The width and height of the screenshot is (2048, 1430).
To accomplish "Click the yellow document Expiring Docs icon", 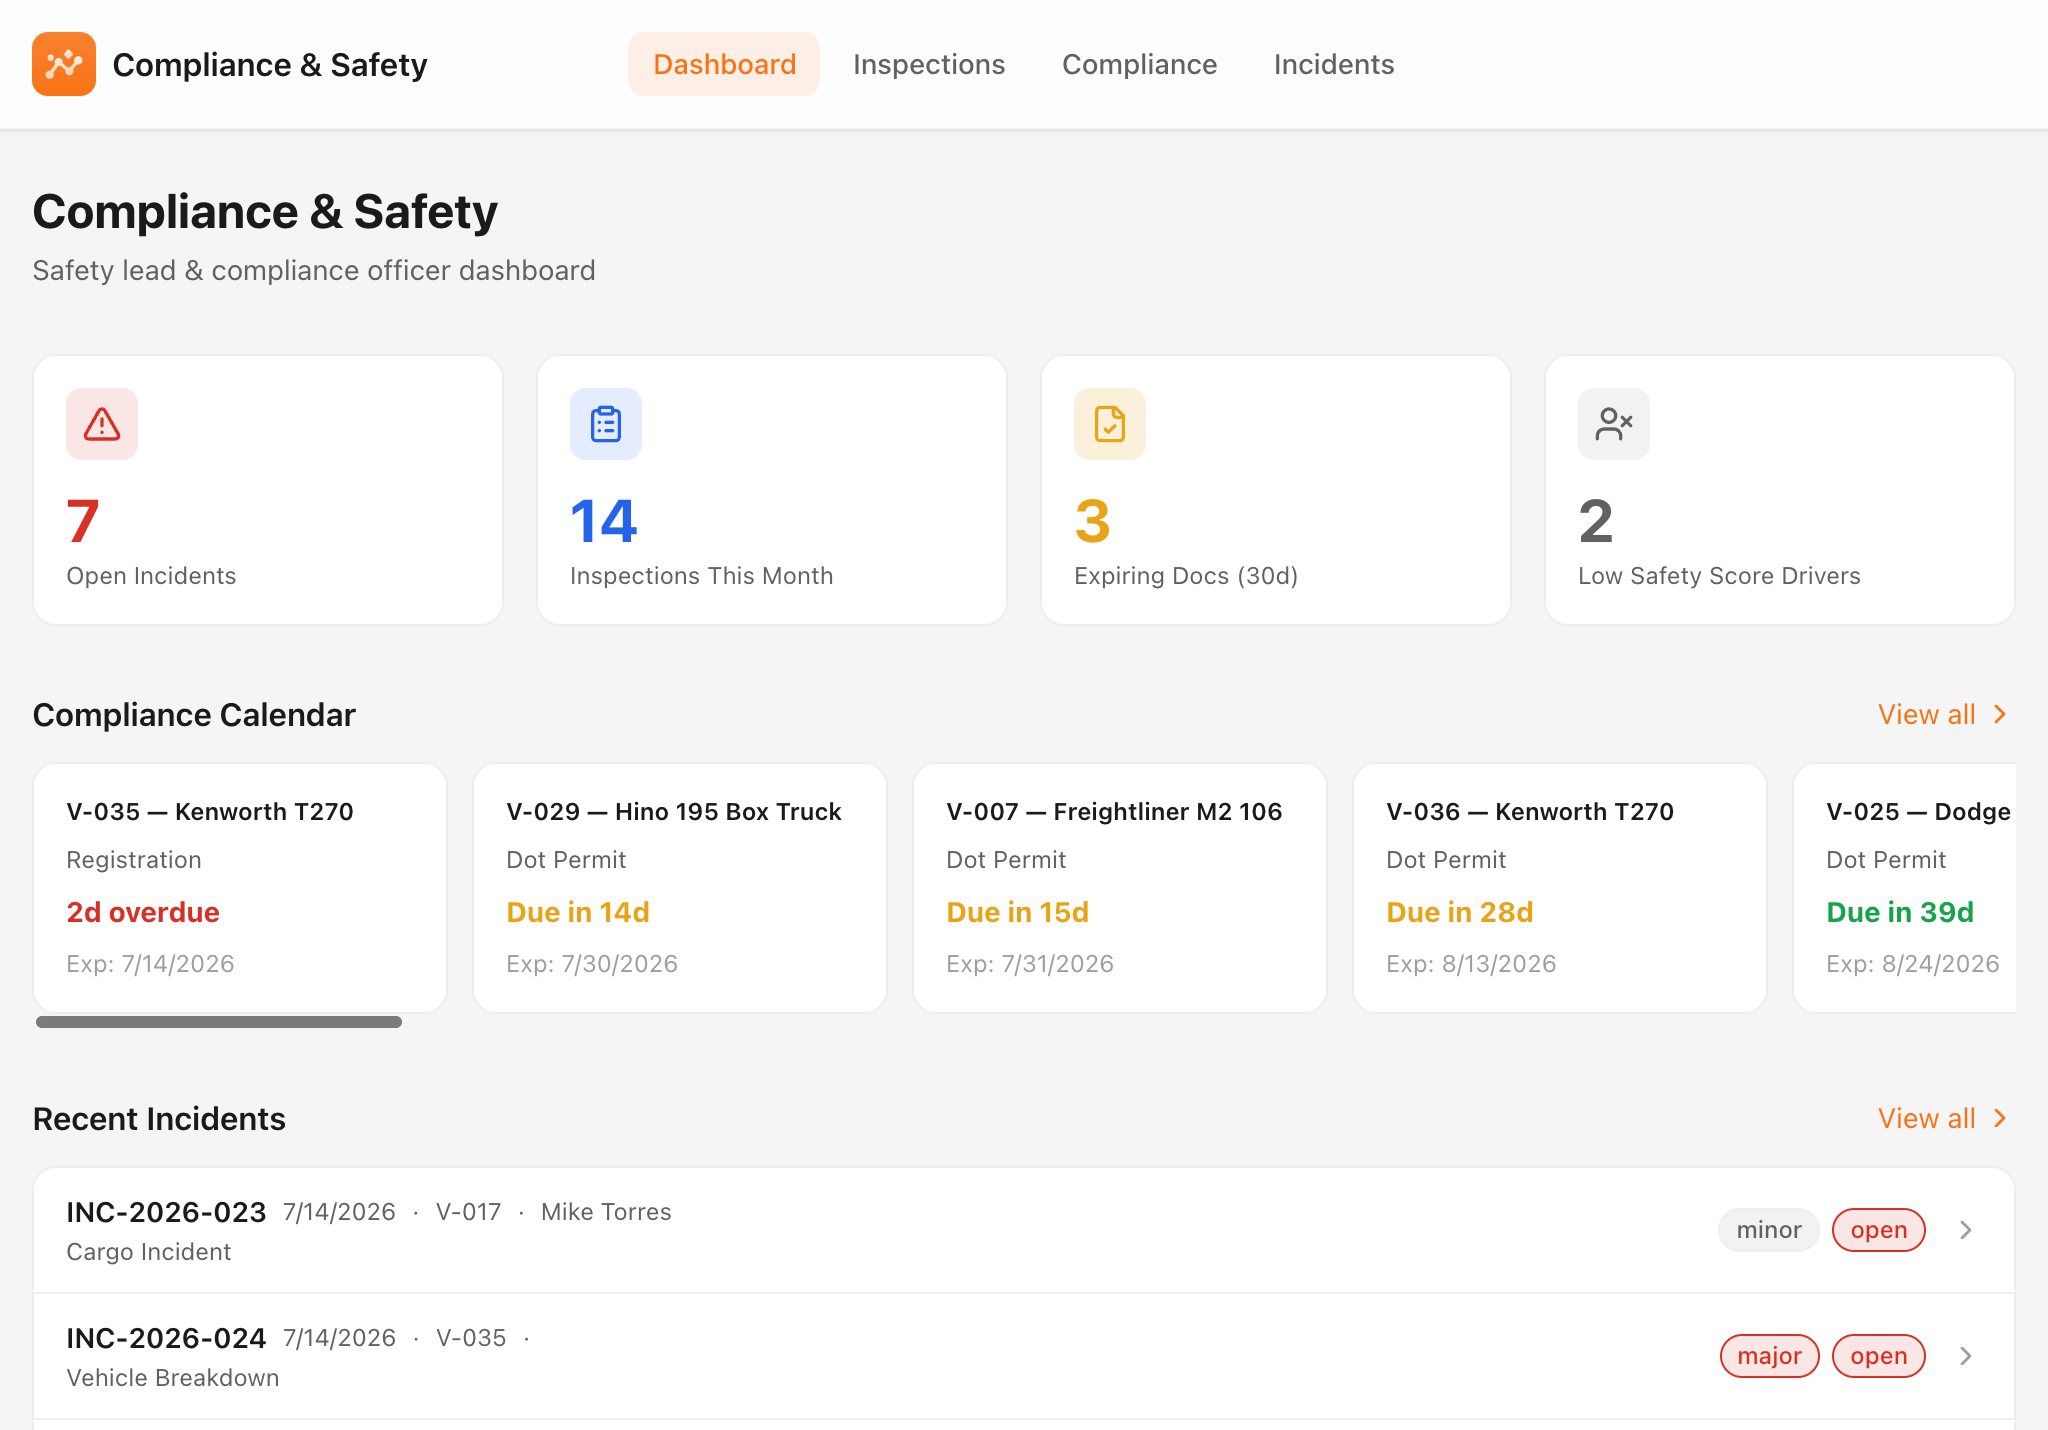I will click(1110, 424).
